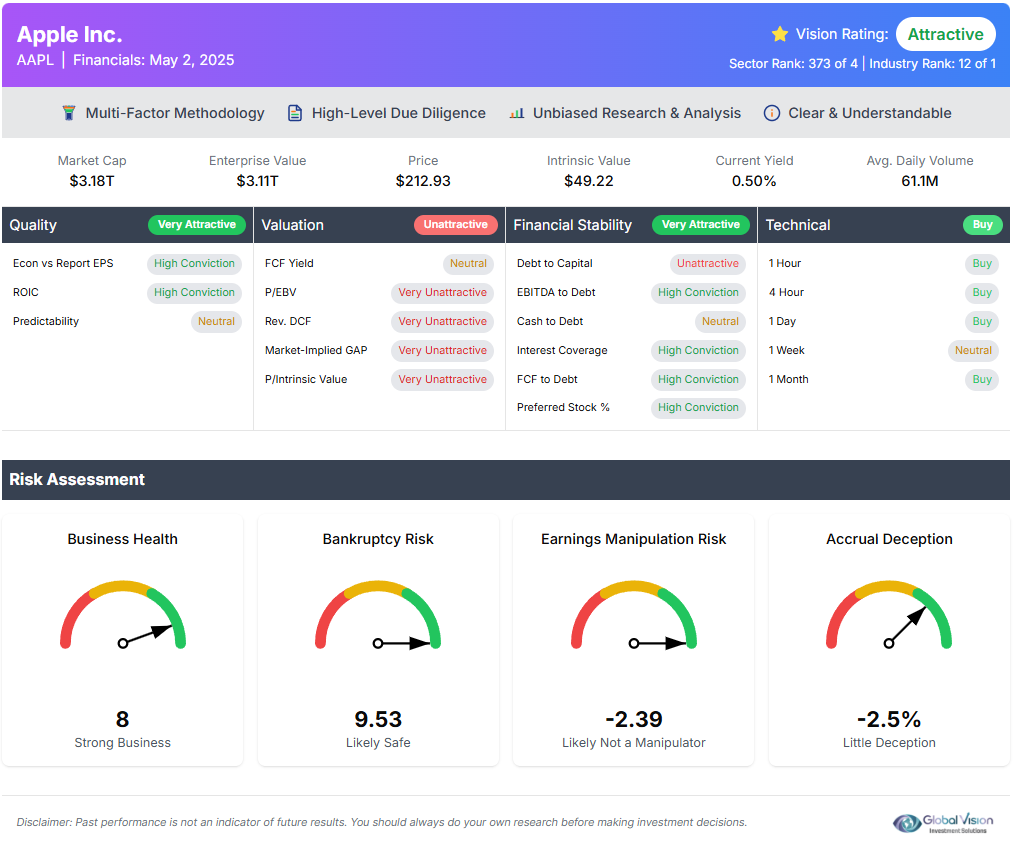Click the Bankruptcy Risk gauge
Viewport: 1015px width, 846px height.
click(x=378, y=616)
